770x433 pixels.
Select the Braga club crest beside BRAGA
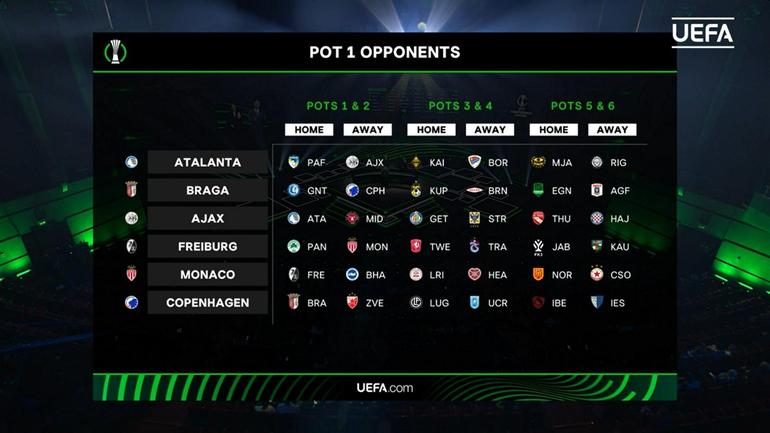131,189
